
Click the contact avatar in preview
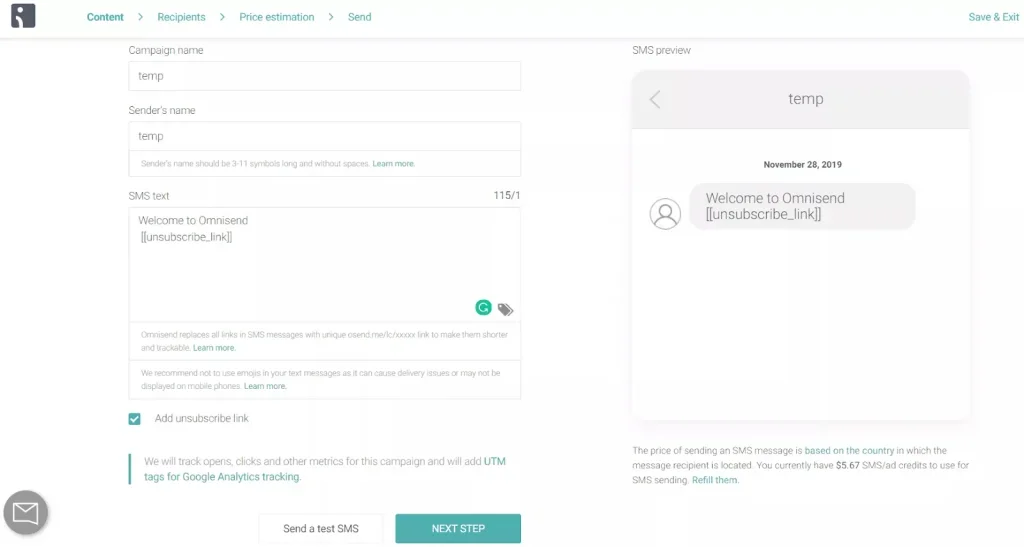click(x=665, y=213)
